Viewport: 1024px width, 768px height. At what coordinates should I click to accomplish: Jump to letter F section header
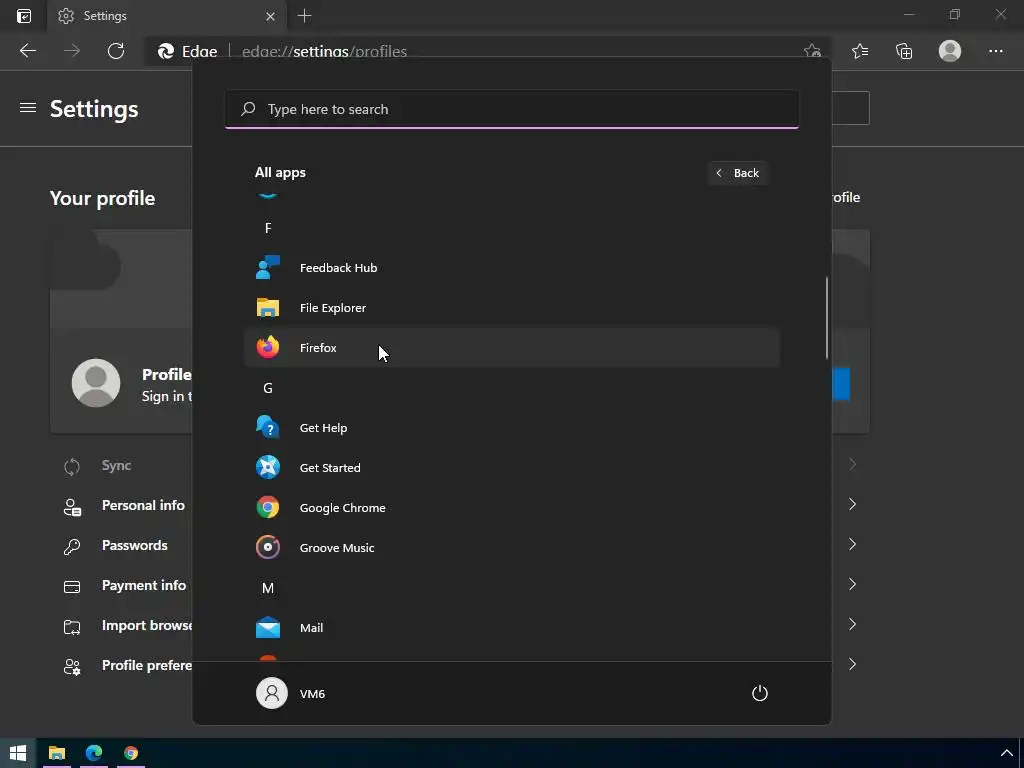tap(268, 228)
